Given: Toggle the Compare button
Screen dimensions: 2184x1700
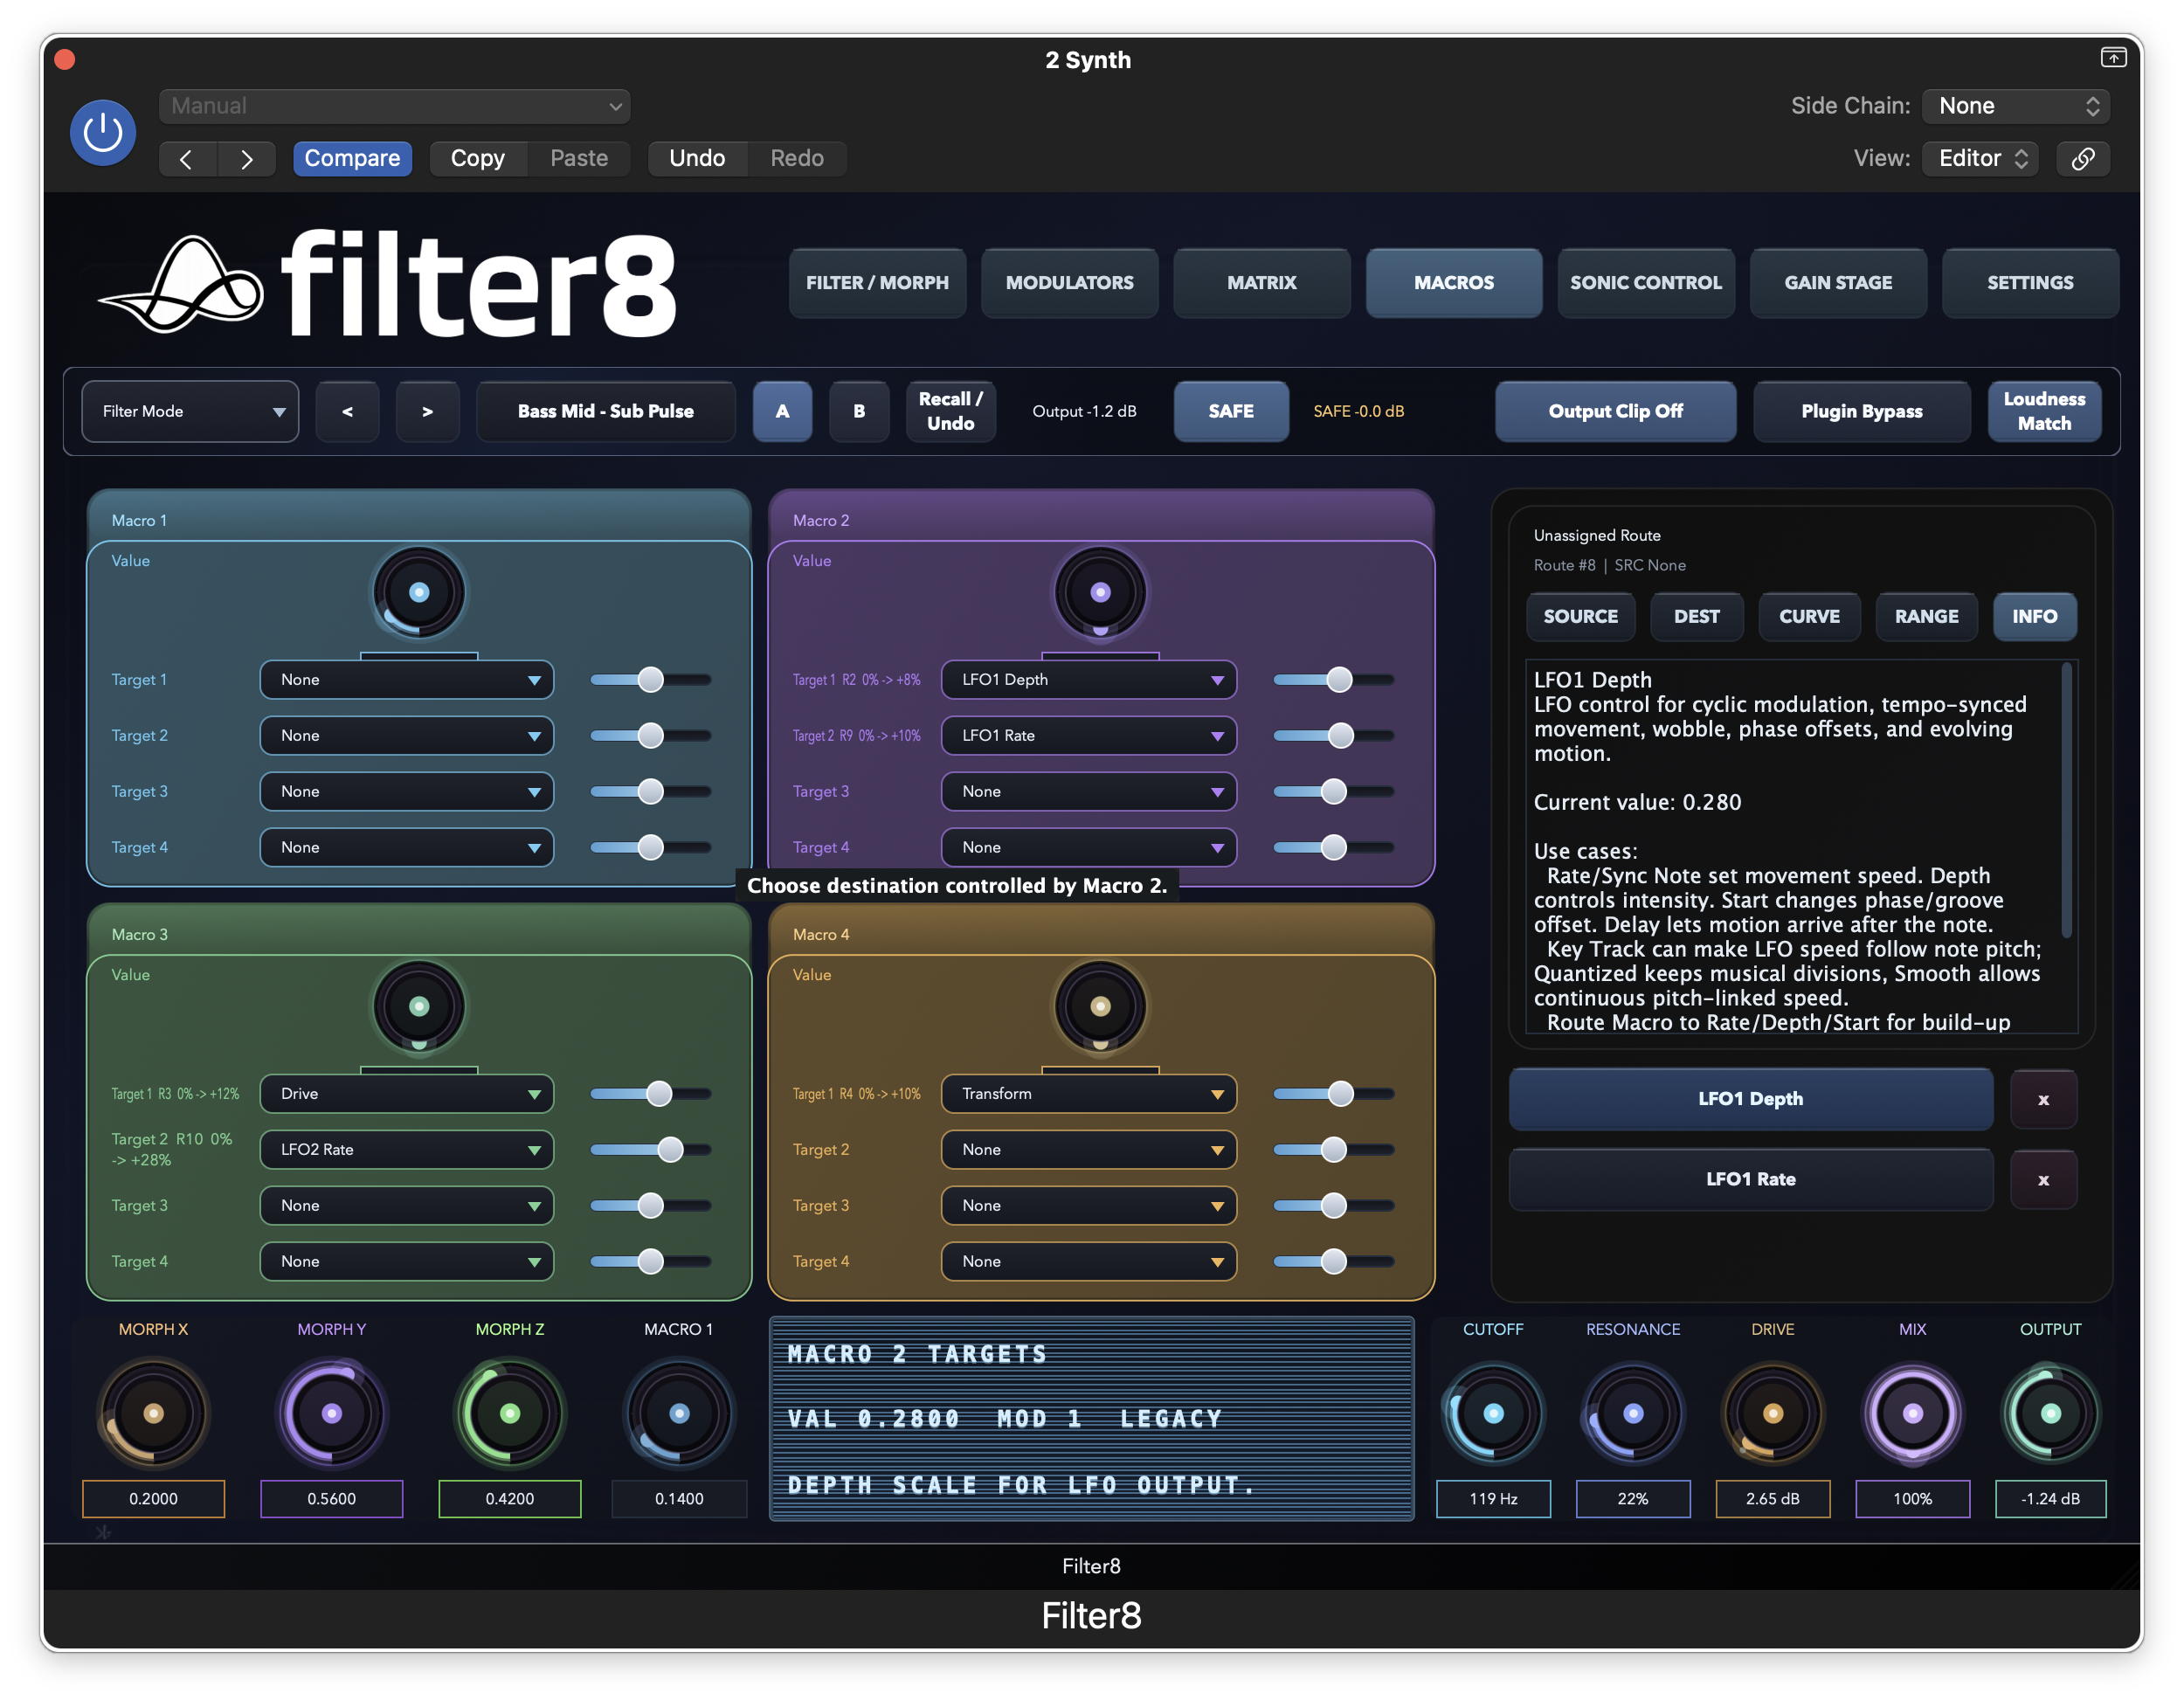Looking at the screenshot, I should (x=352, y=158).
